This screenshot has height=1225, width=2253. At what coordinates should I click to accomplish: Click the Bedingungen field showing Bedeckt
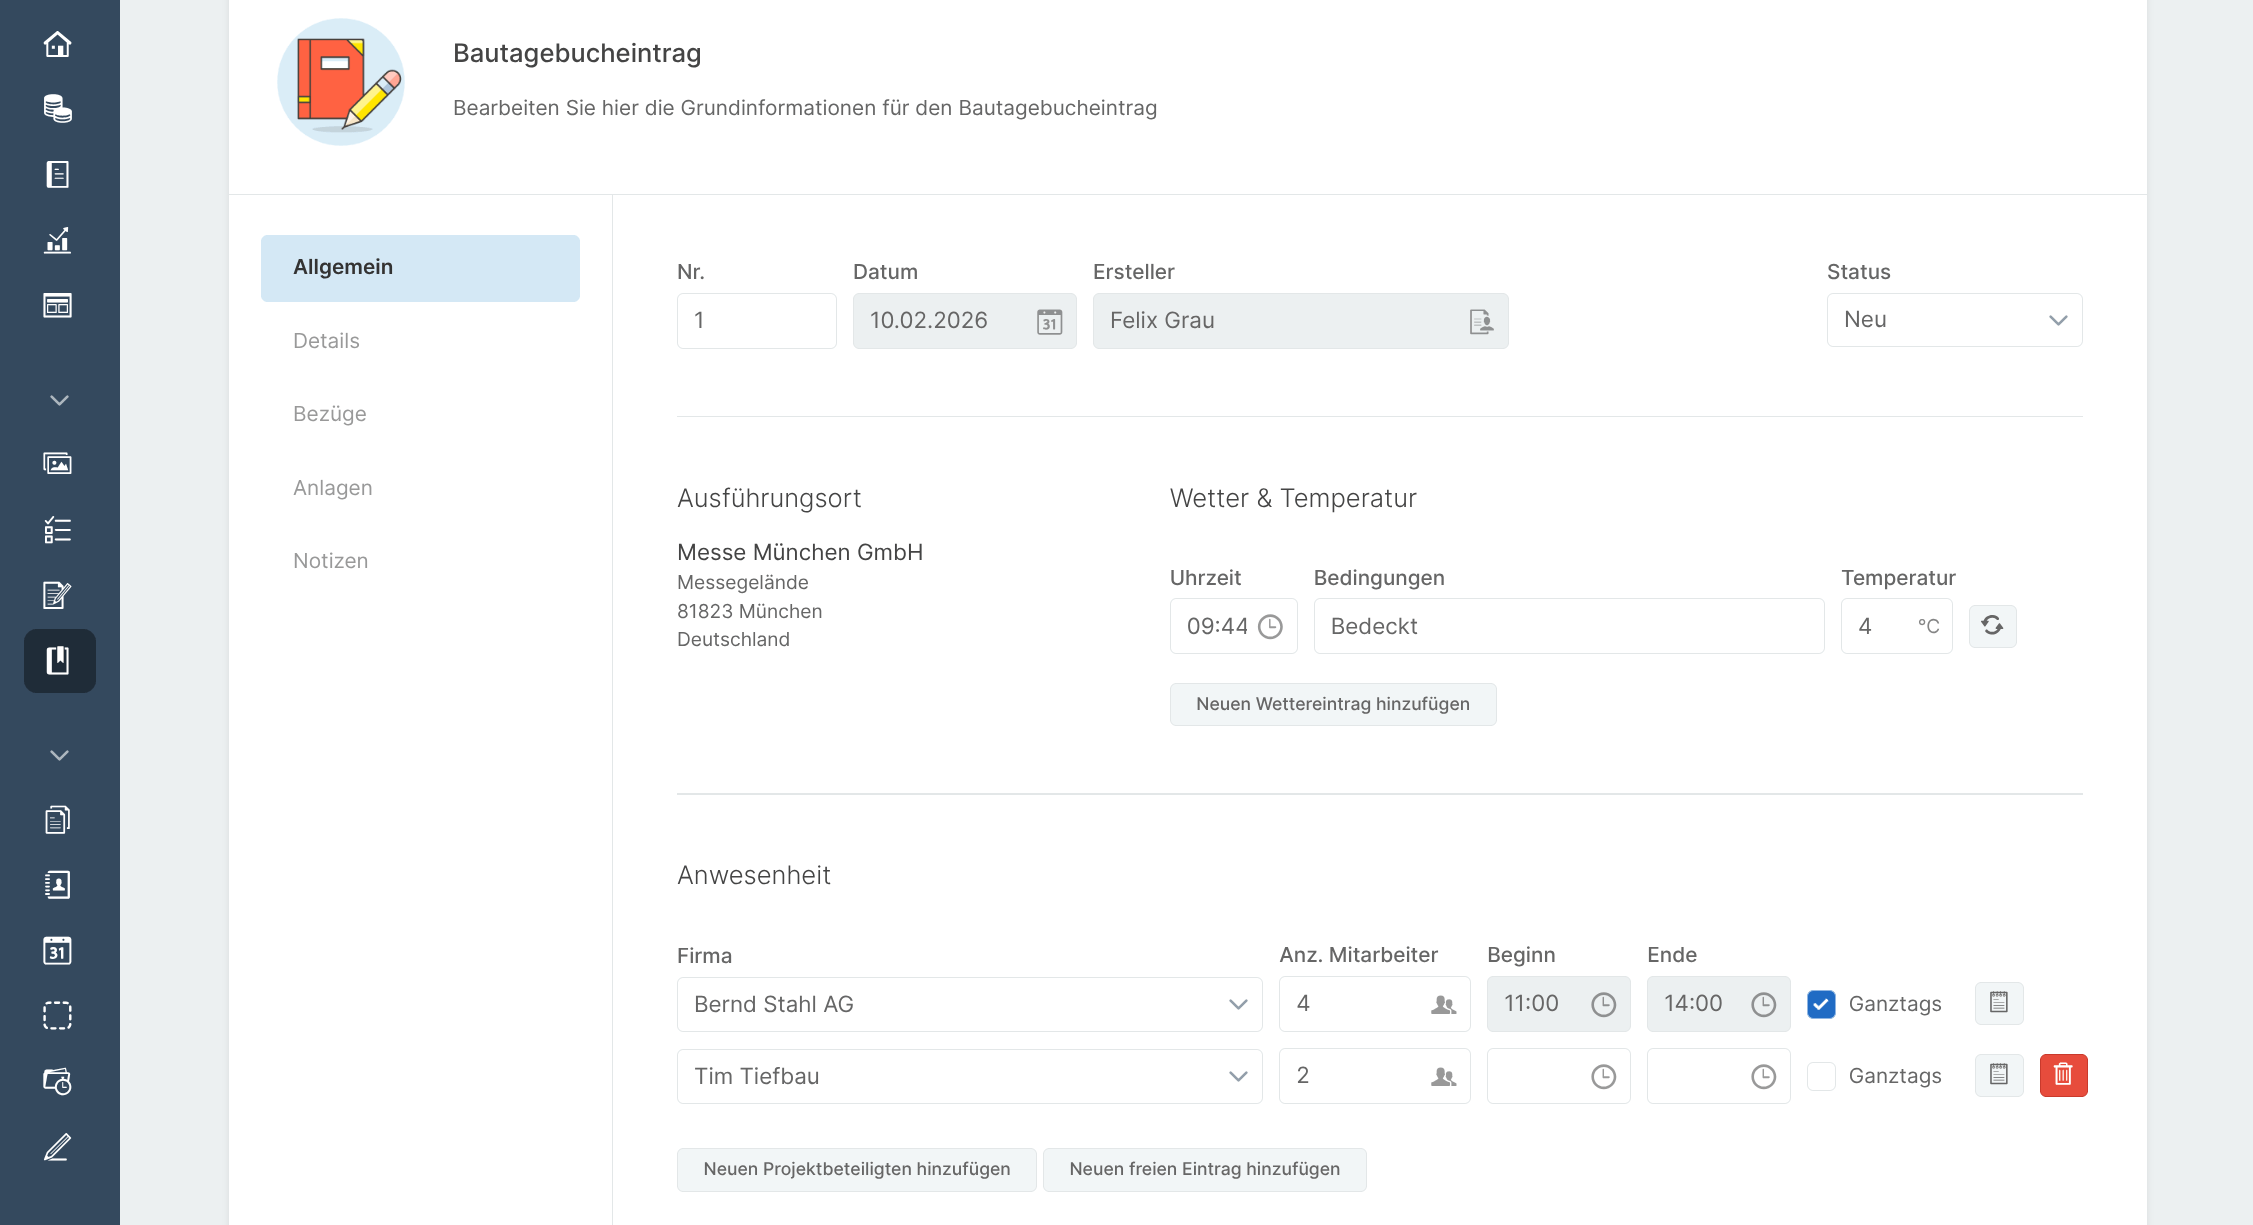coord(1568,626)
